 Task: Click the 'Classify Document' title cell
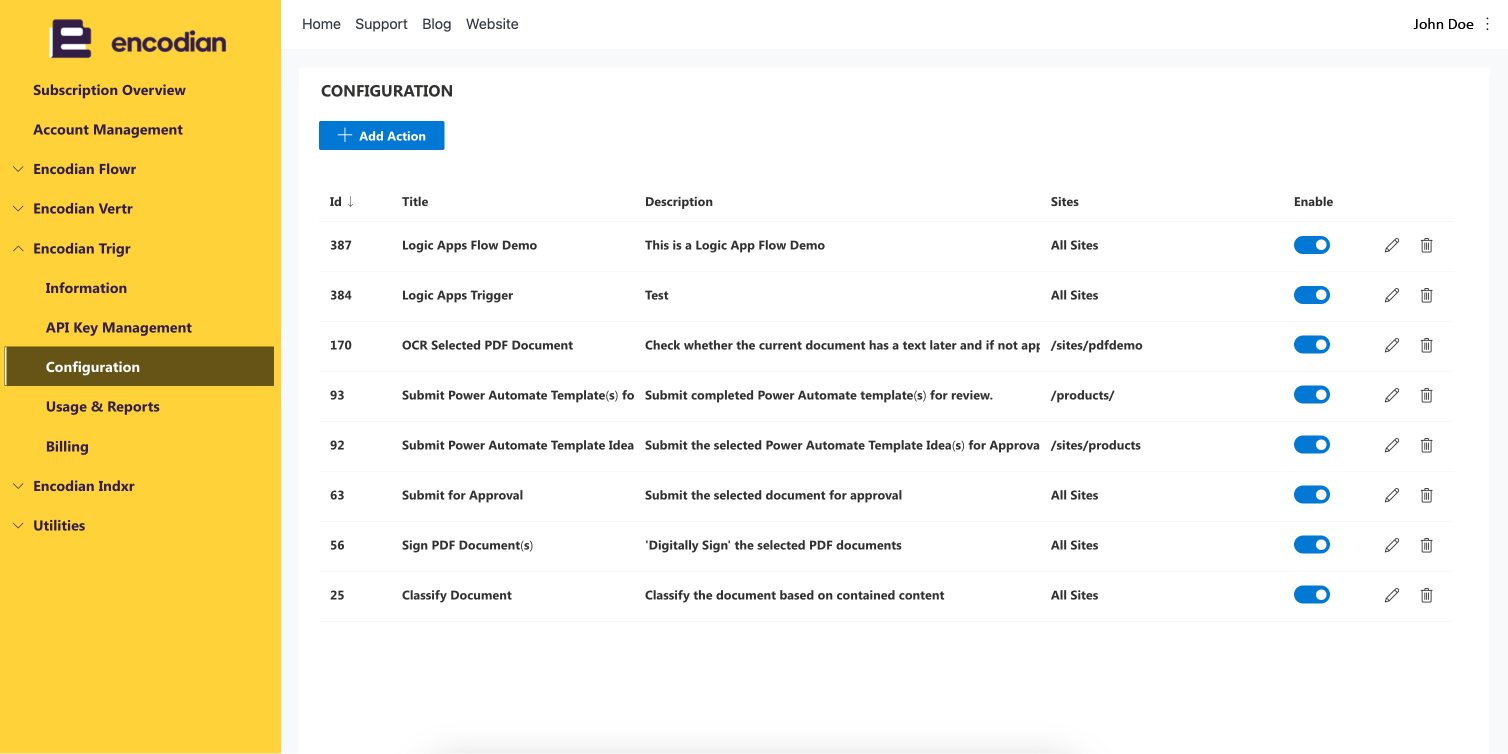tap(457, 595)
